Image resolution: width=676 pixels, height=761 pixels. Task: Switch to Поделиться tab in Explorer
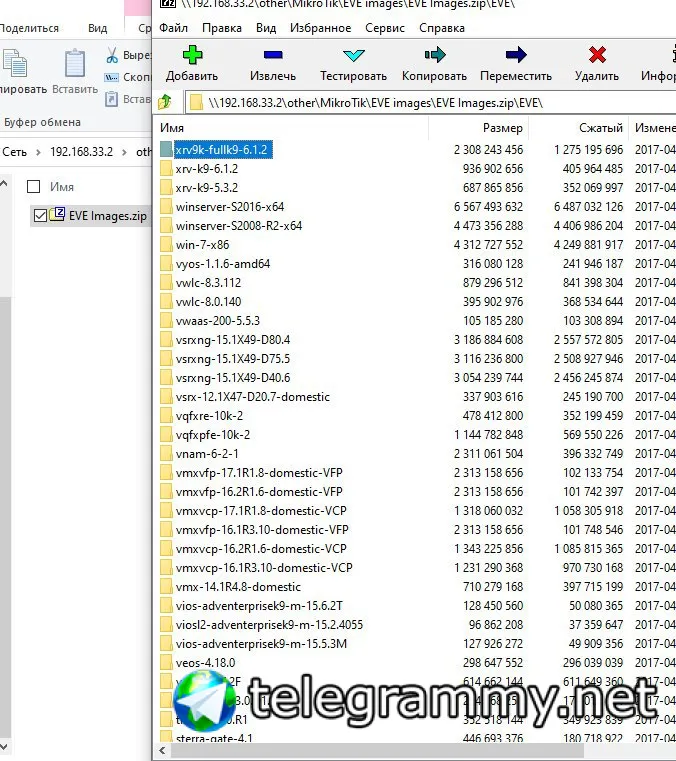[29, 28]
